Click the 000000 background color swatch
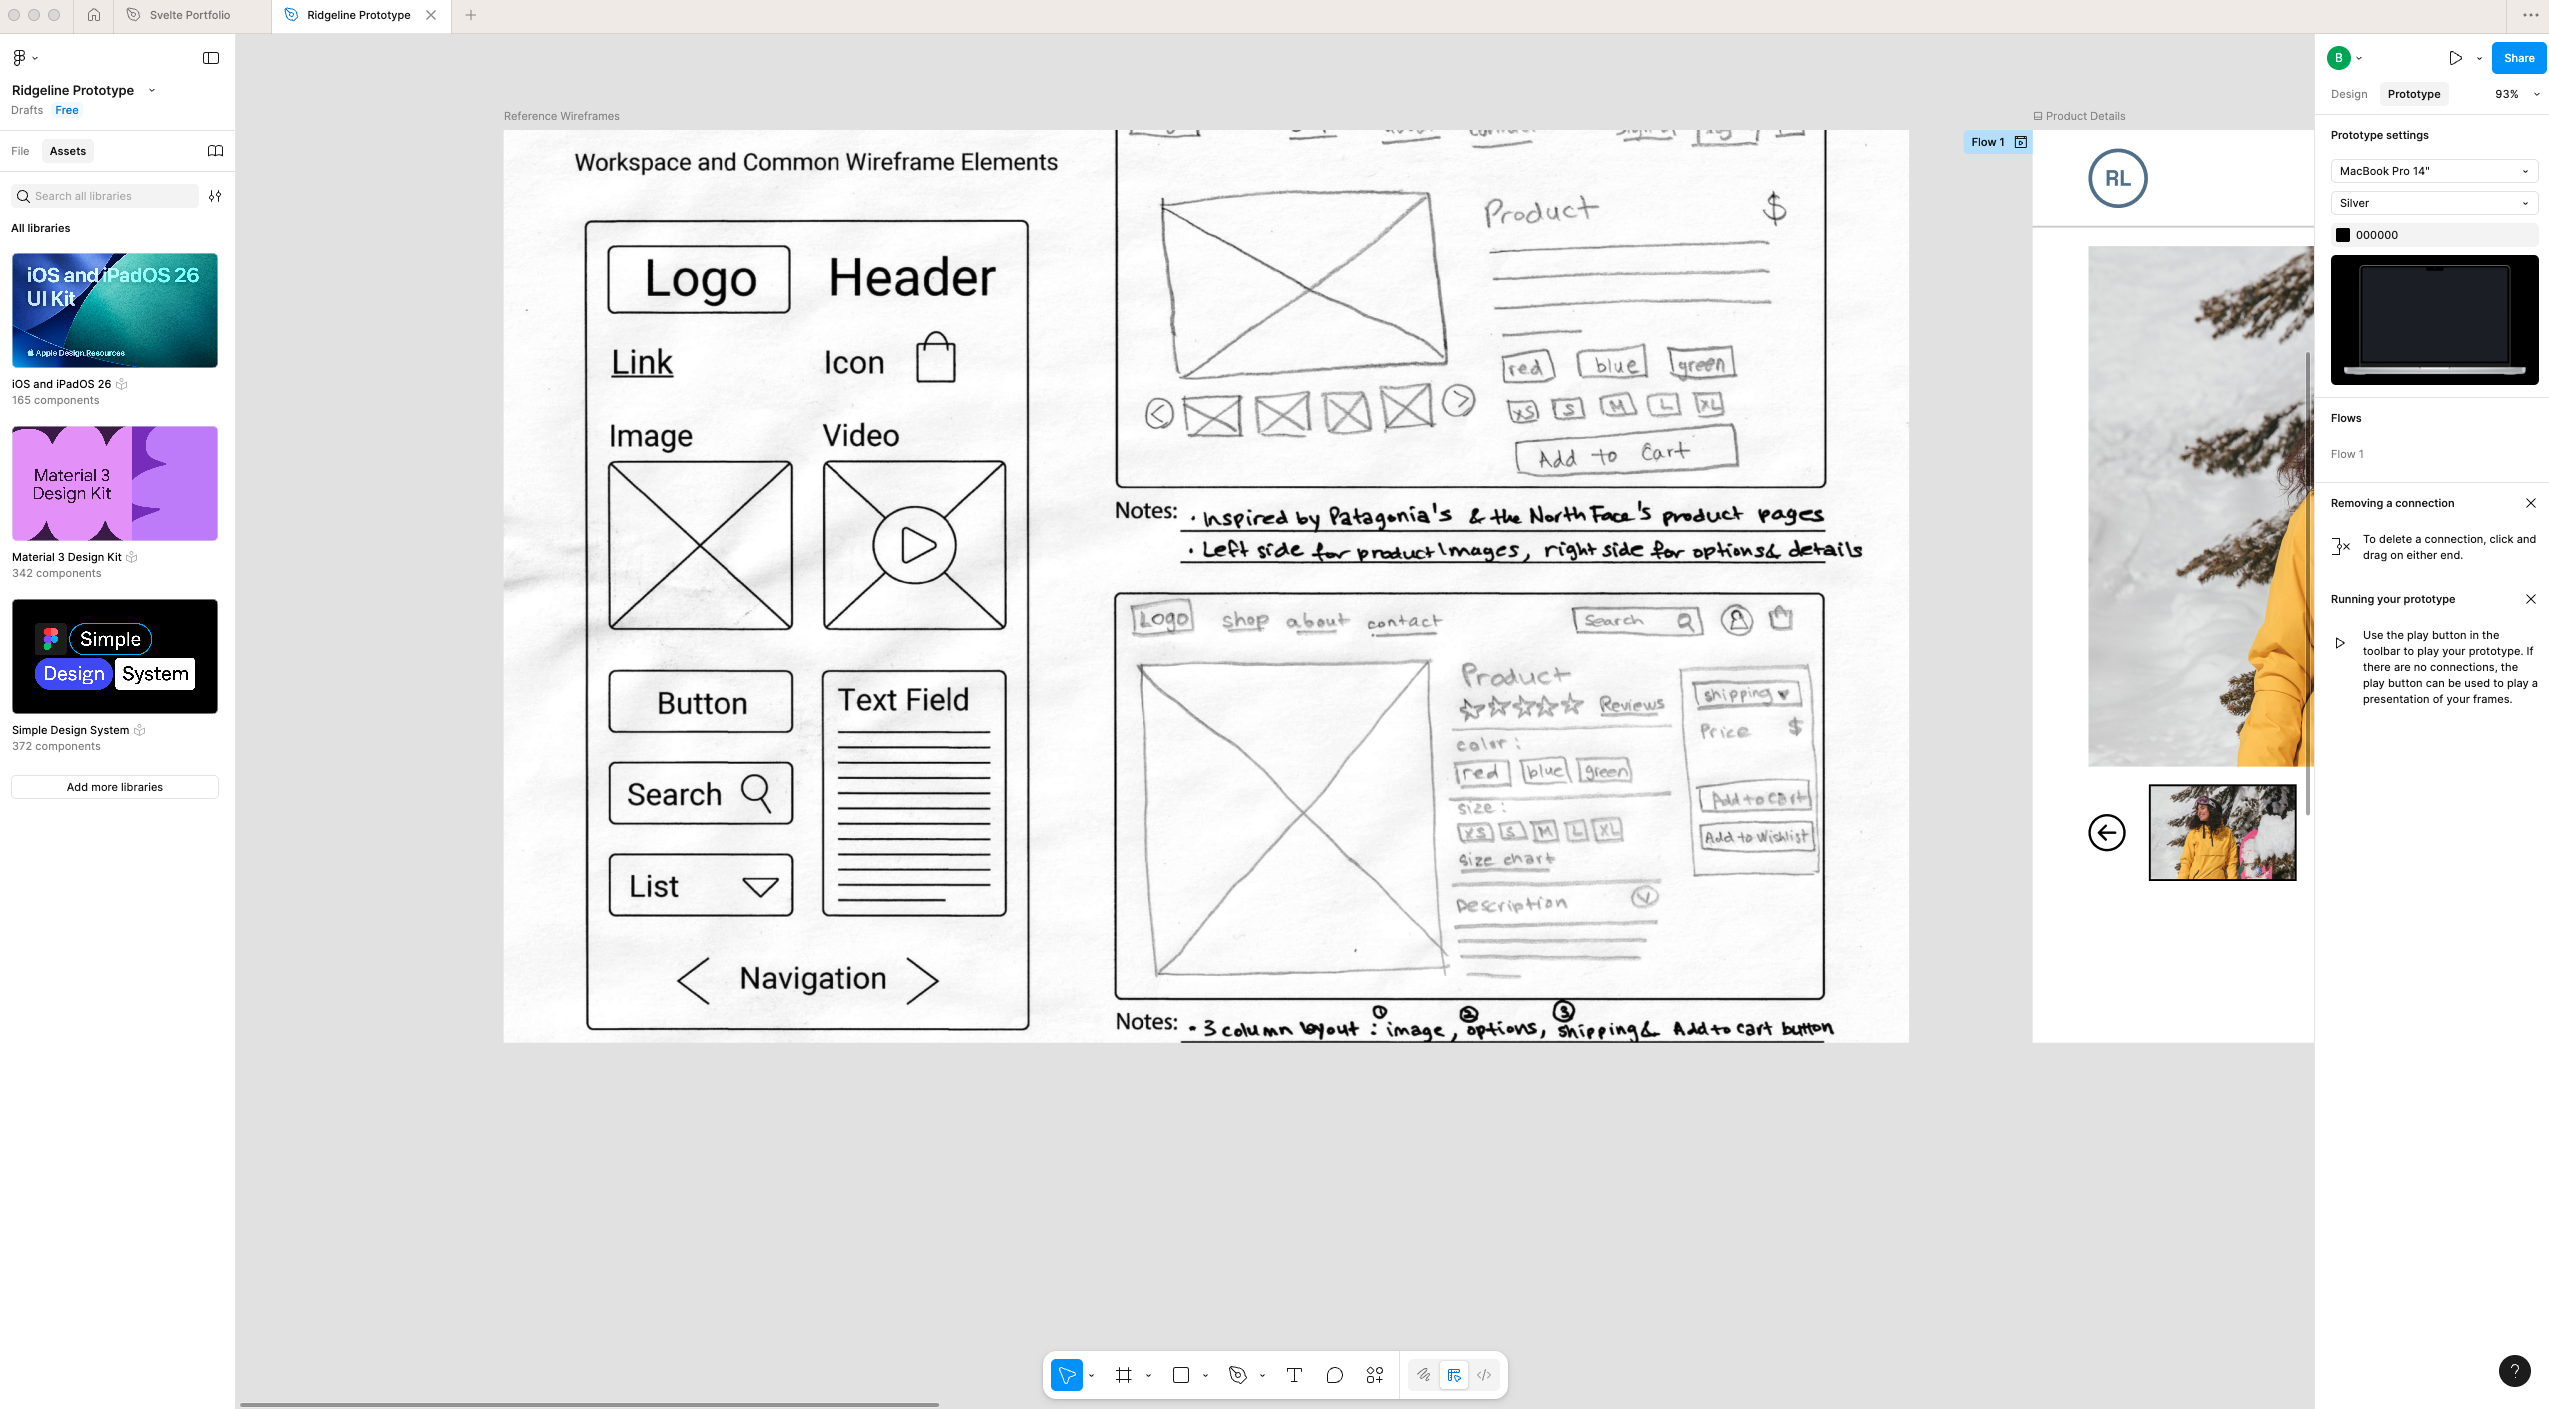Image resolution: width=2549 pixels, height=1409 pixels. (x=2342, y=235)
